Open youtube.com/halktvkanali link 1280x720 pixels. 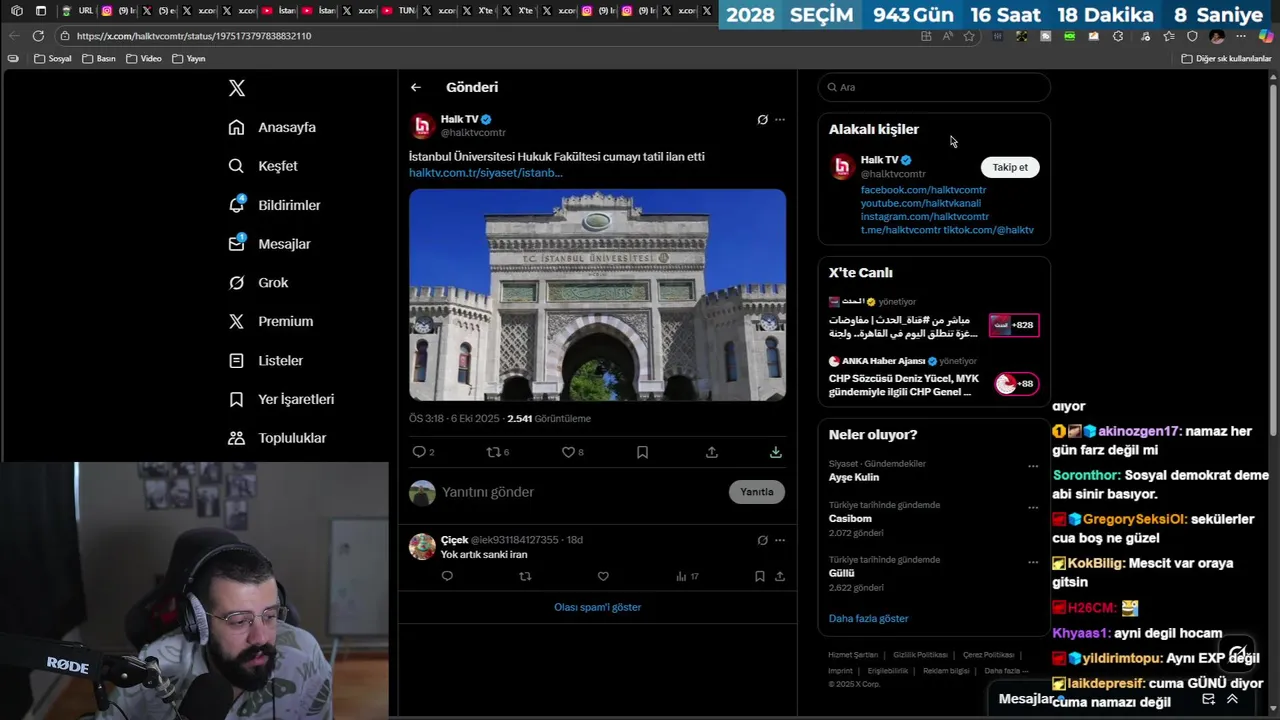tap(921, 203)
